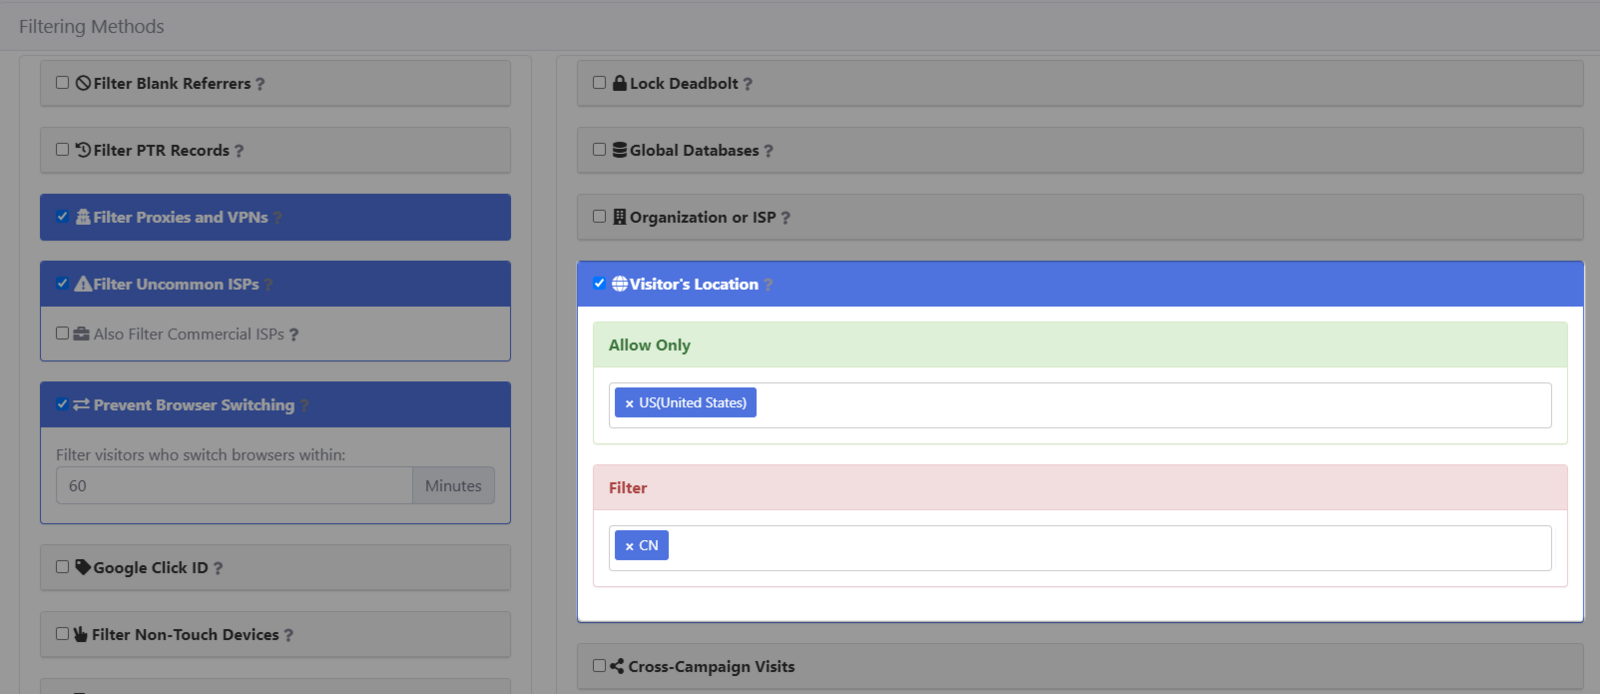Viewport: 1600px width, 694px height.
Task: Click the red Filter section header
Action: point(1080,488)
